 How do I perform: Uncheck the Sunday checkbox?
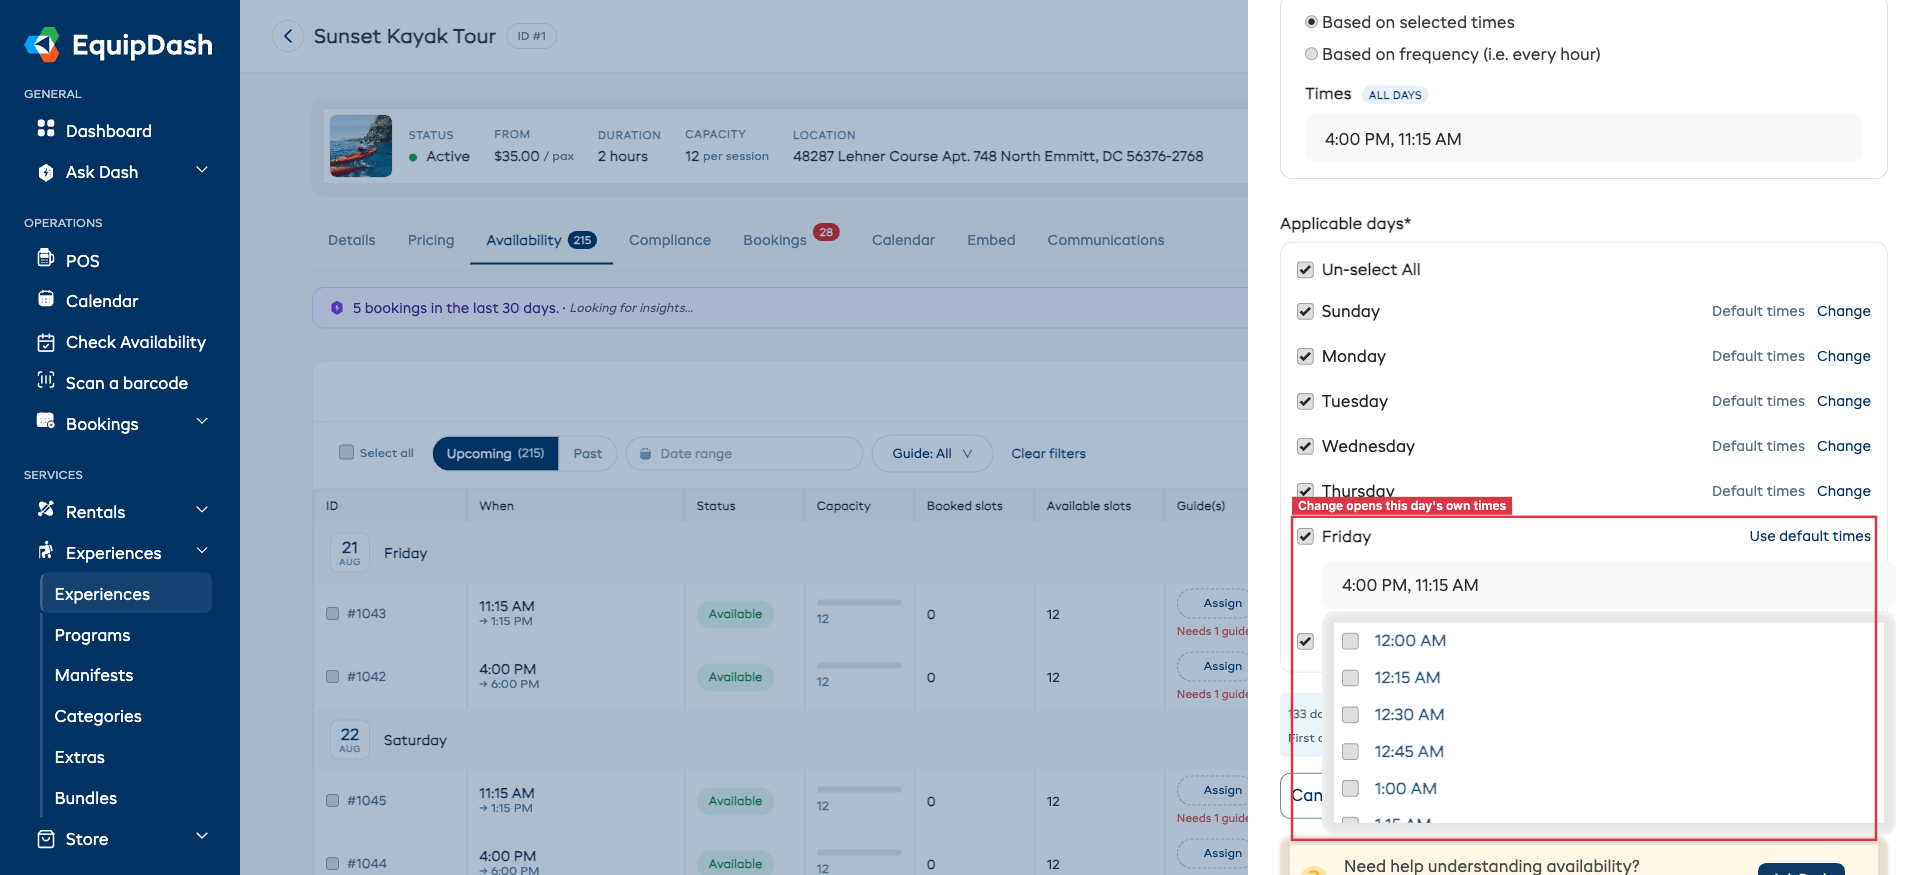tap(1305, 311)
